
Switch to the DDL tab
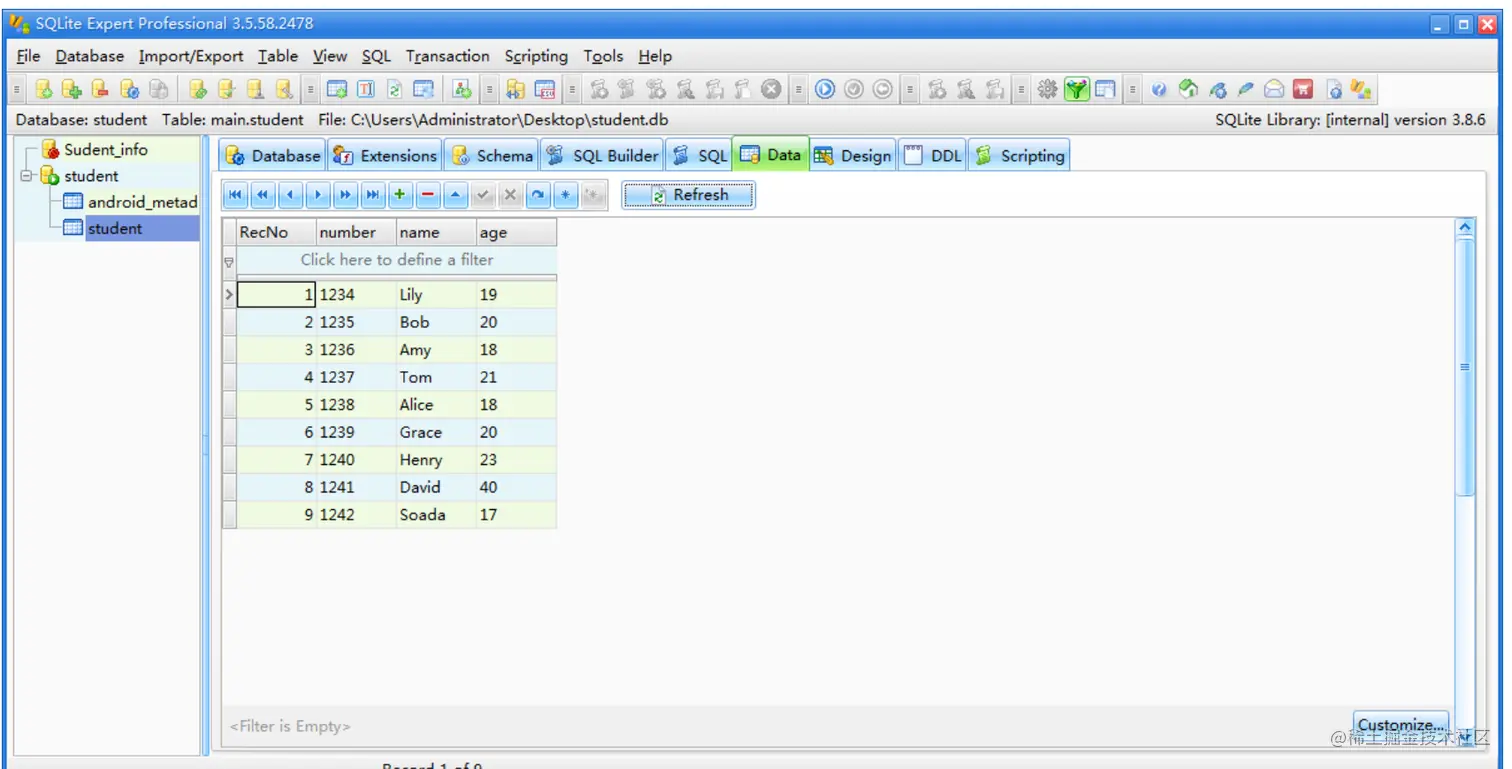tap(932, 155)
